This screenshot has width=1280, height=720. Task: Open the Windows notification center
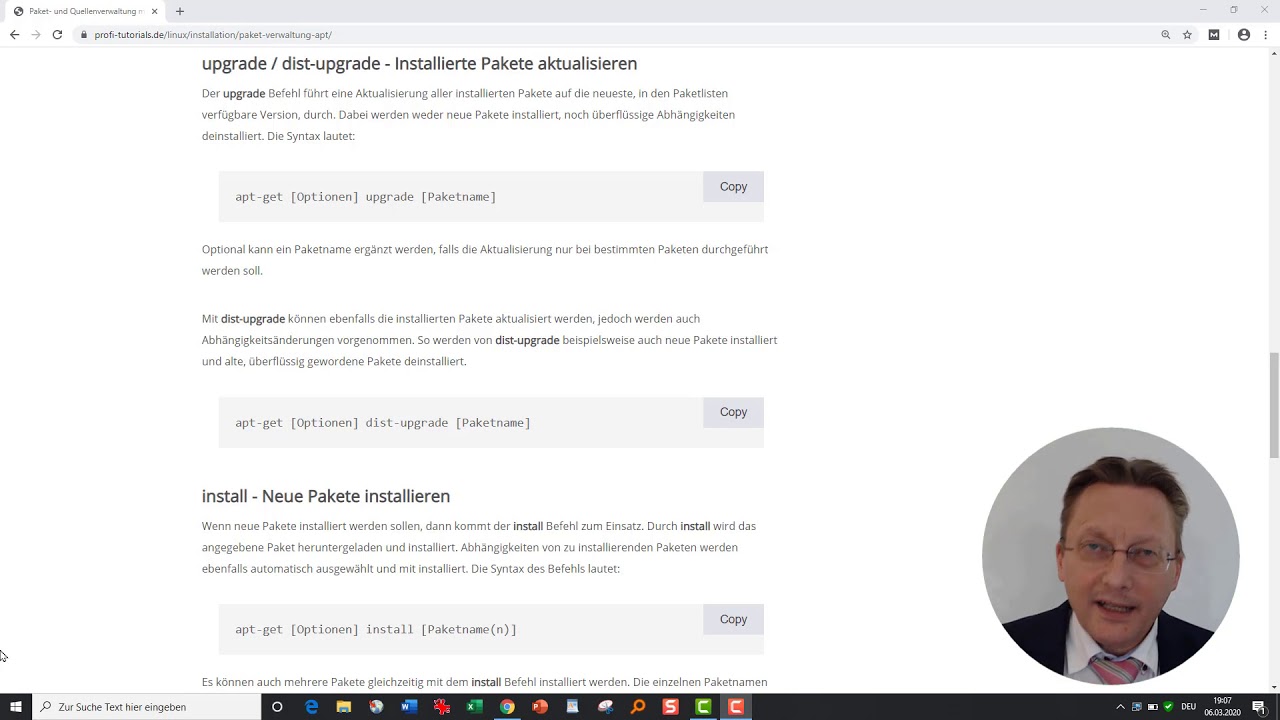click(x=1260, y=707)
